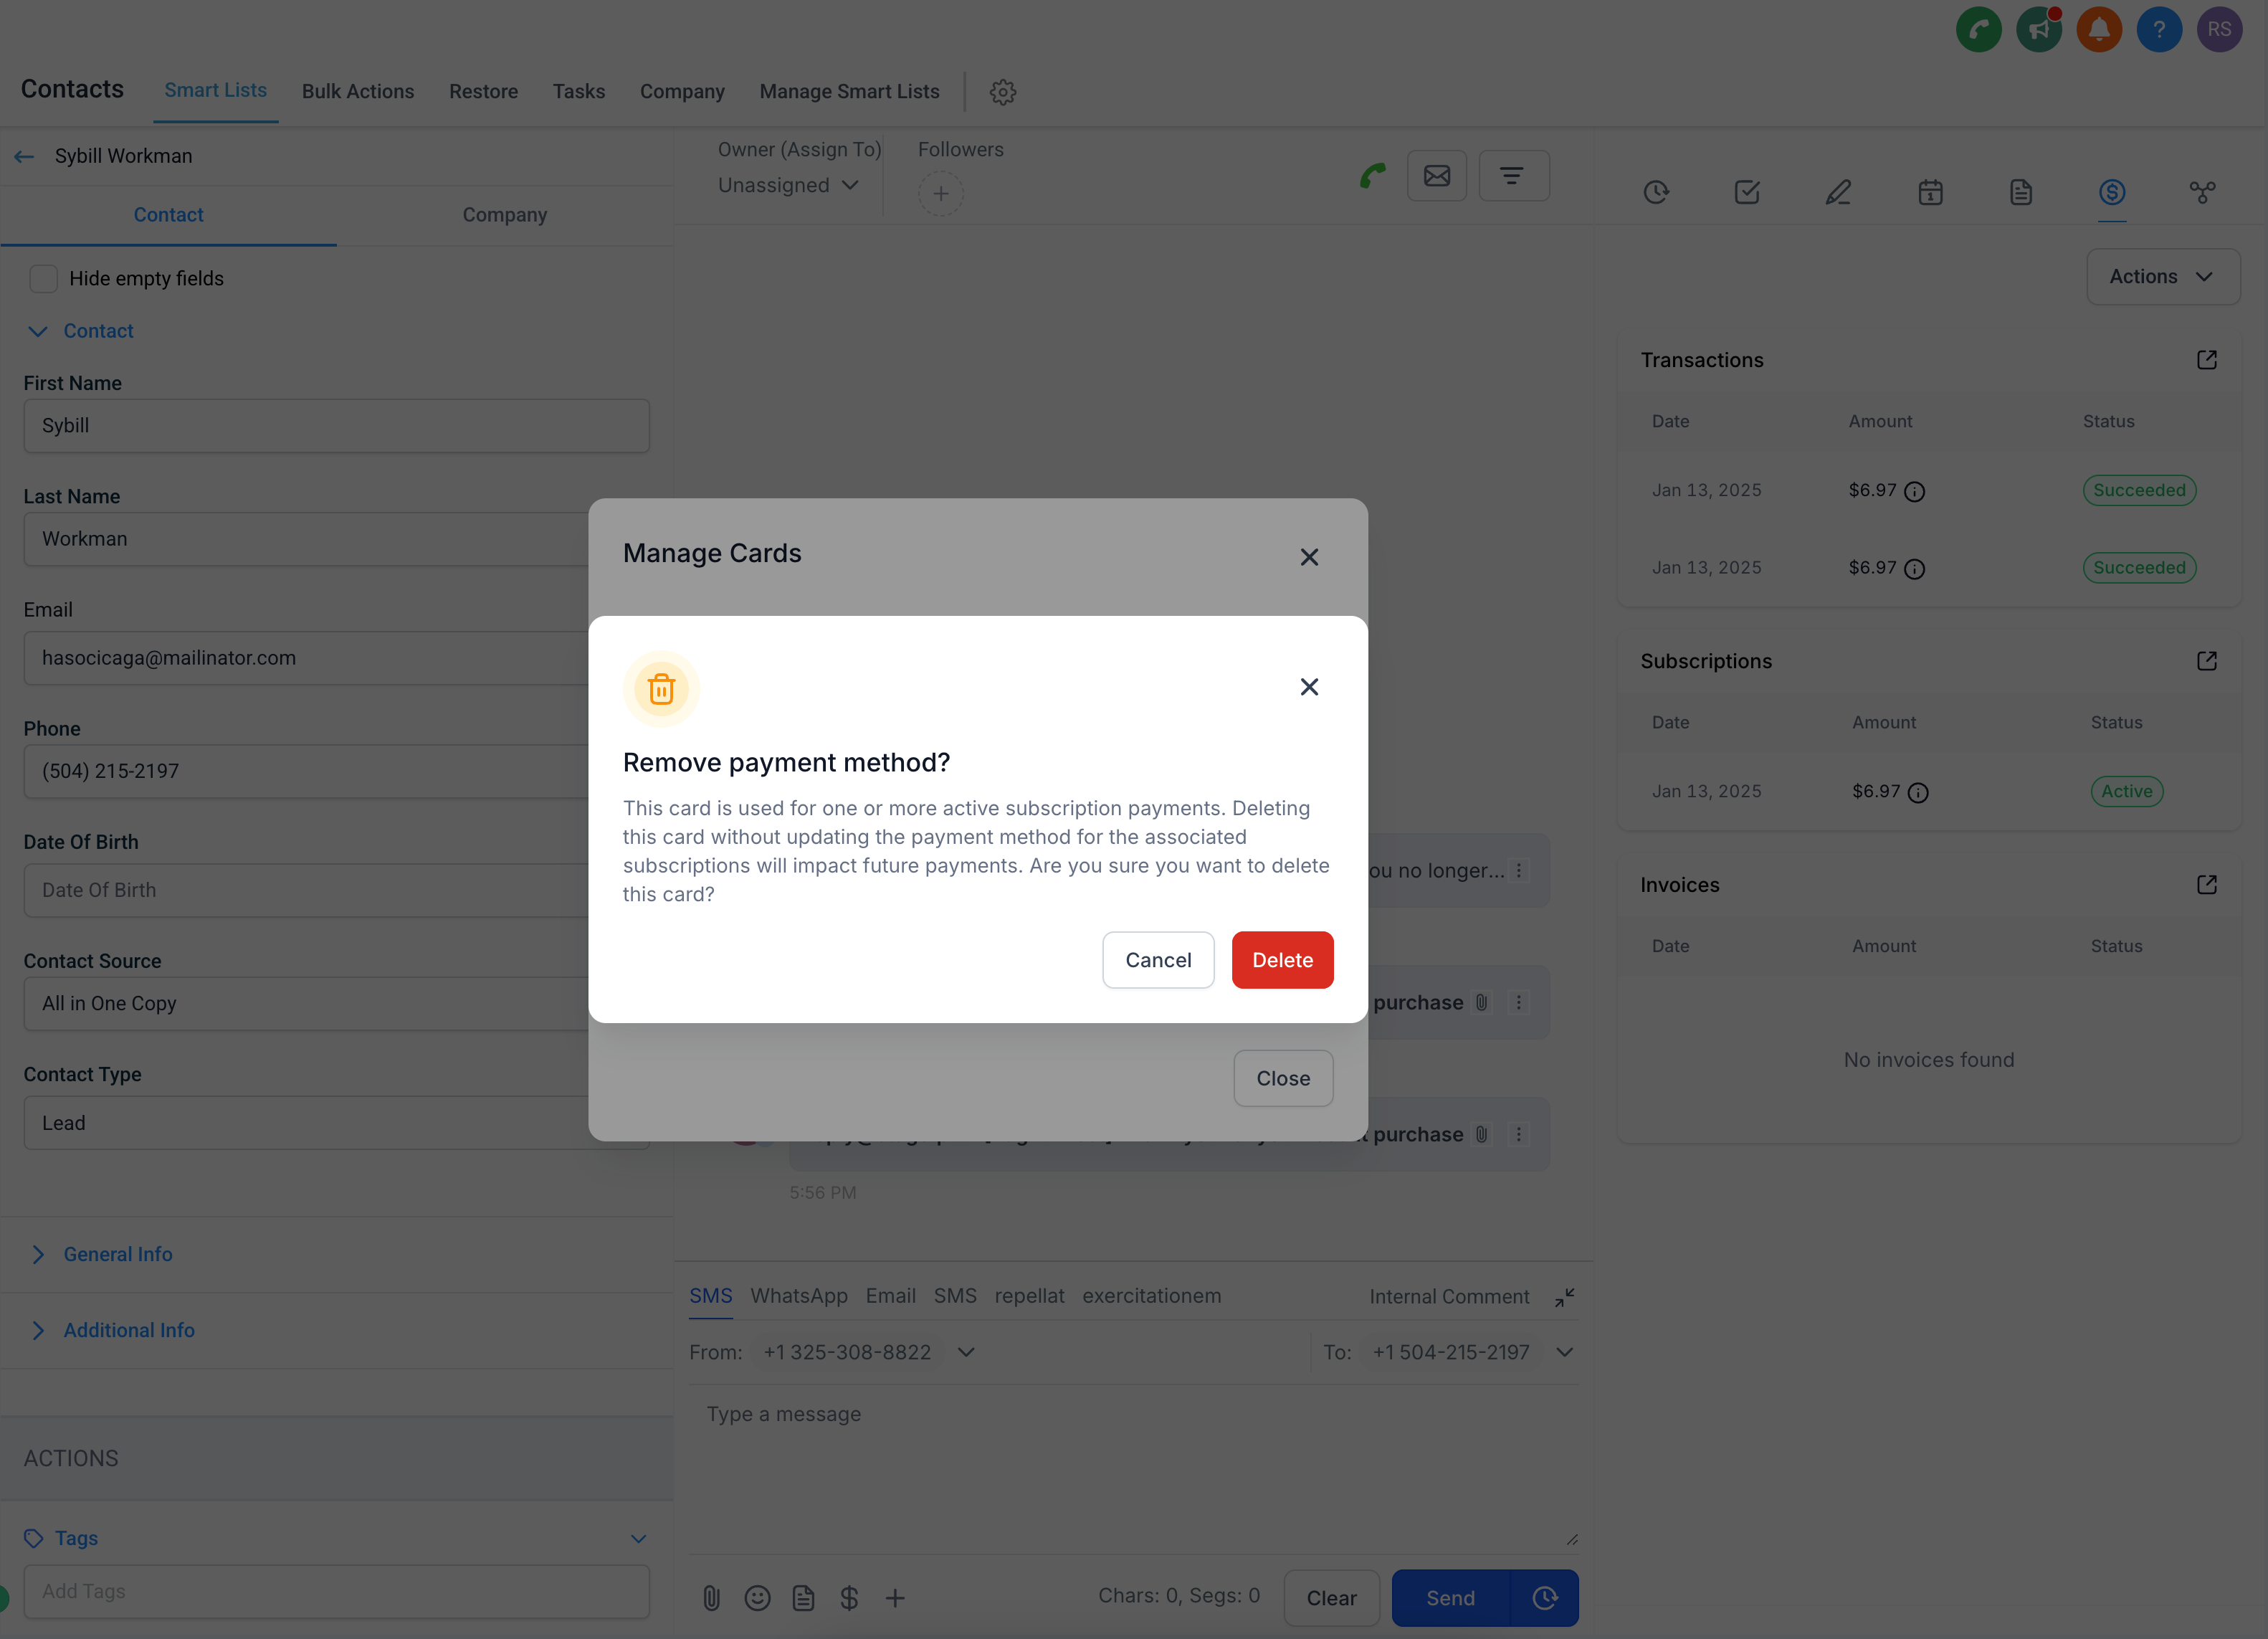Expand the Actions dropdown
The width and height of the screenshot is (2268, 1639).
click(x=2162, y=277)
